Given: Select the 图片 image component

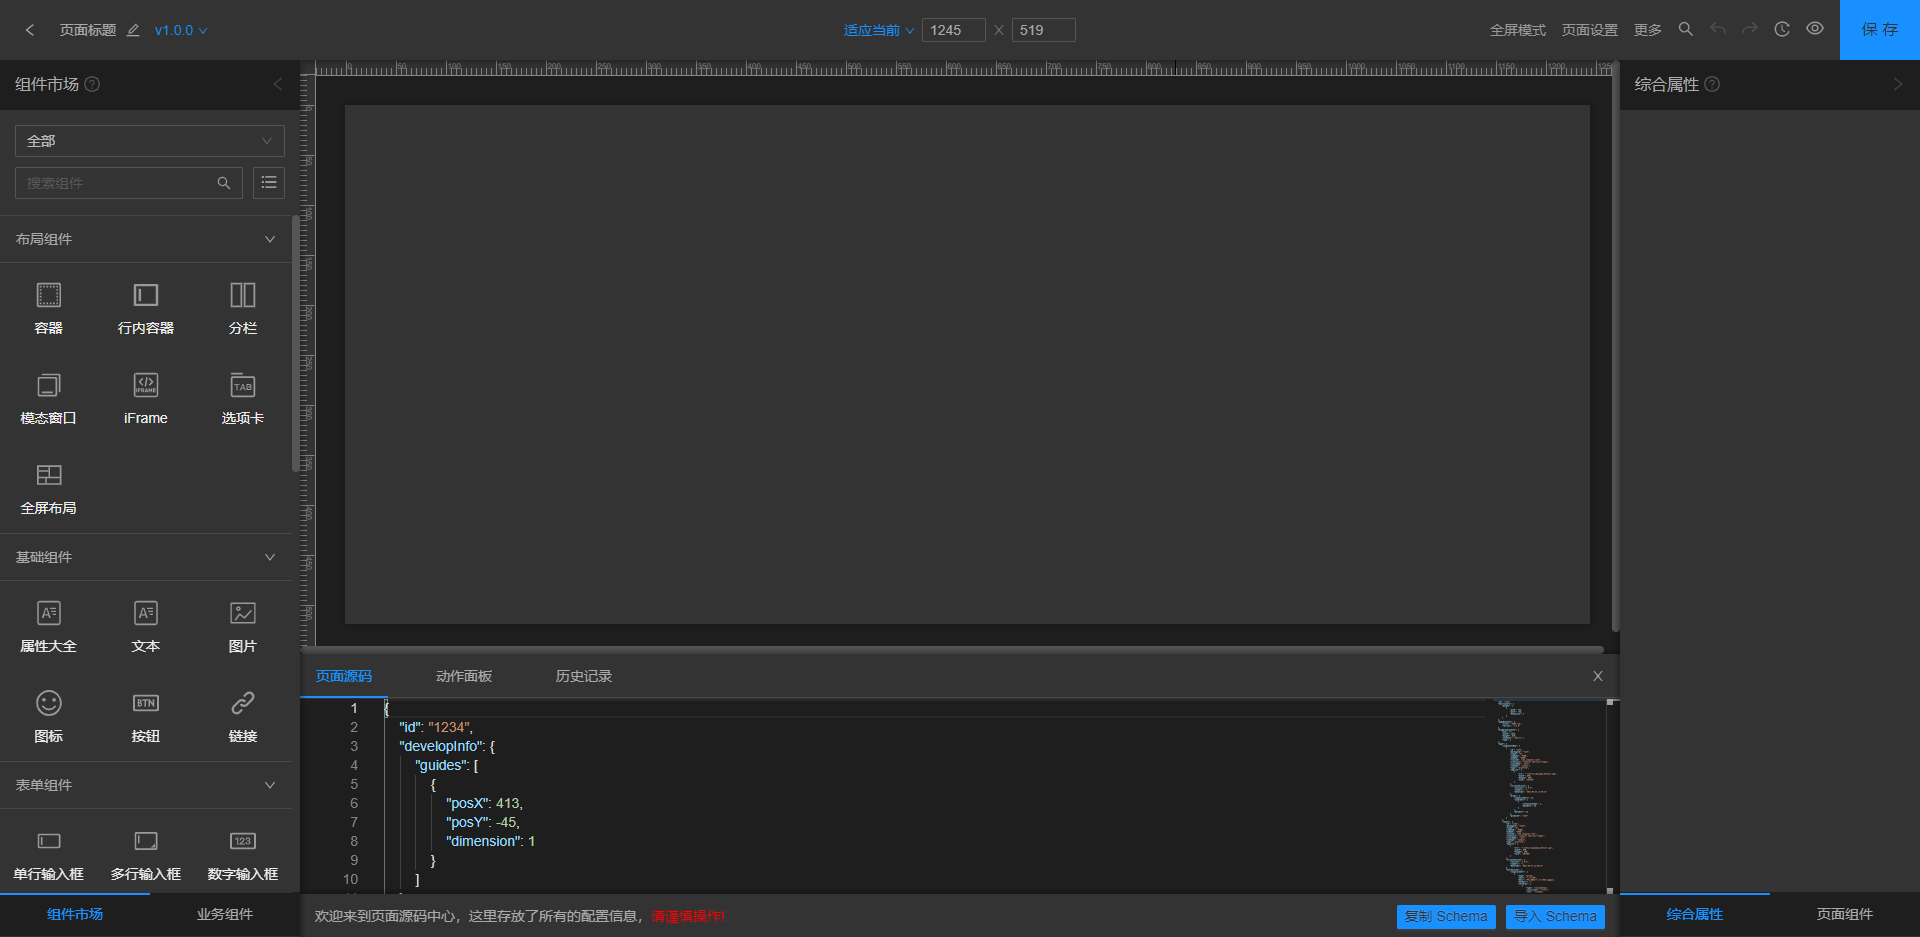Looking at the screenshot, I should pyautogui.click(x=243, y=627).
